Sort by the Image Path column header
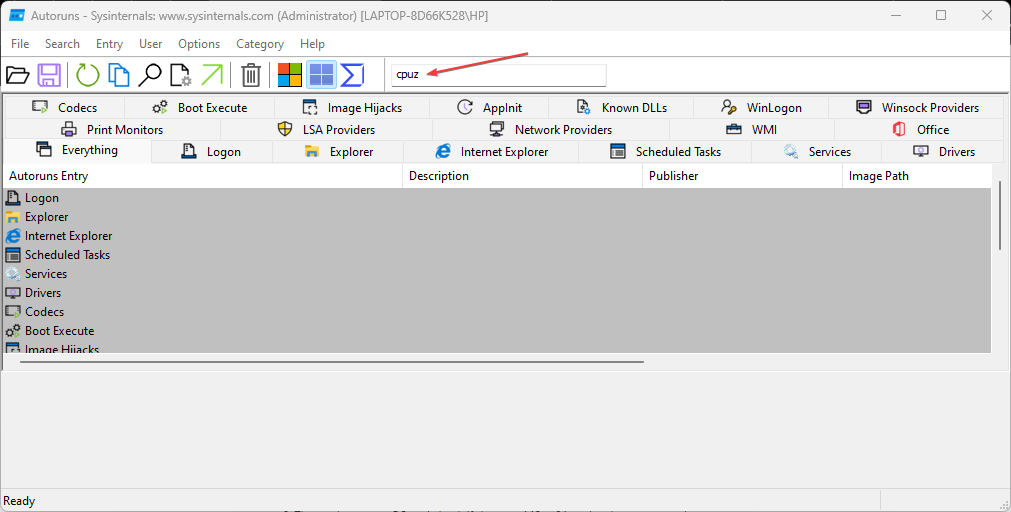Image resolution: width=1011 pixels, height=512 pixels. click(917, 176)
